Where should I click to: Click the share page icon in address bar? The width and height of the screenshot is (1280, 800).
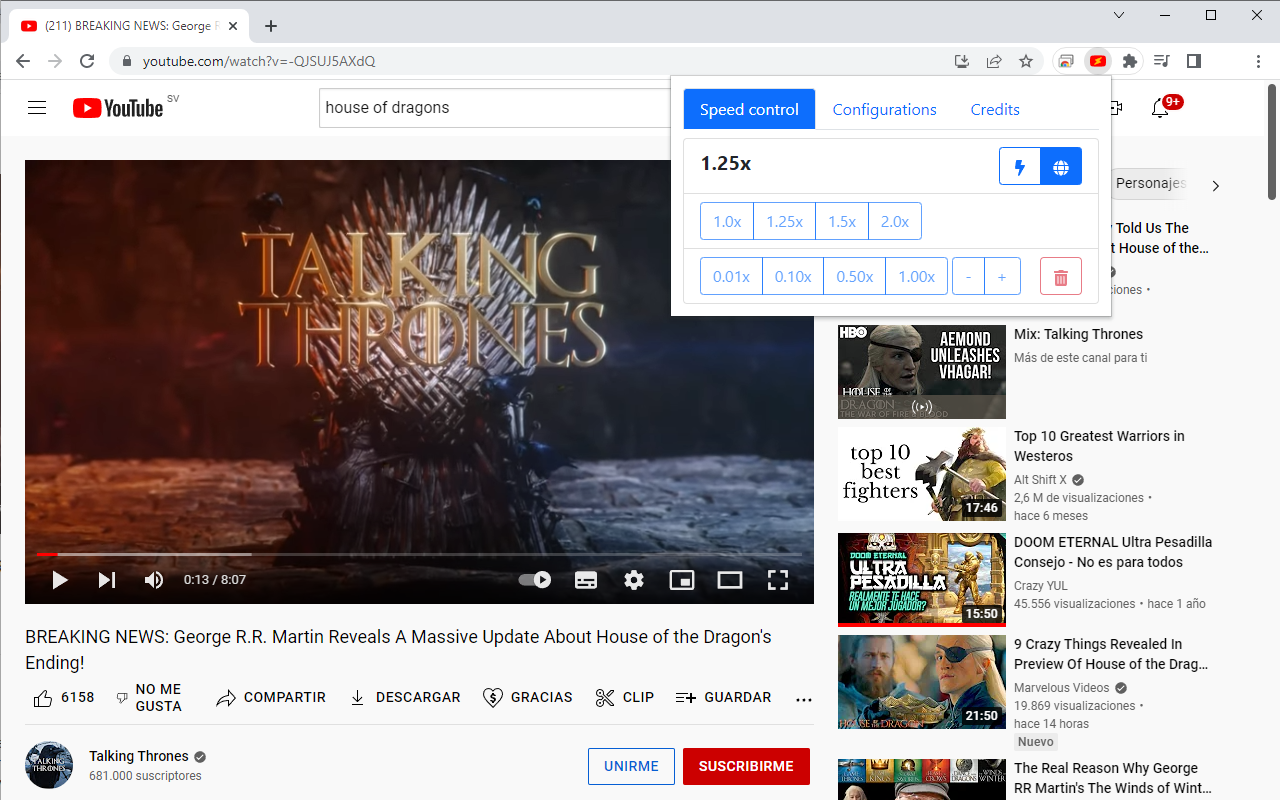click(994, 61)
